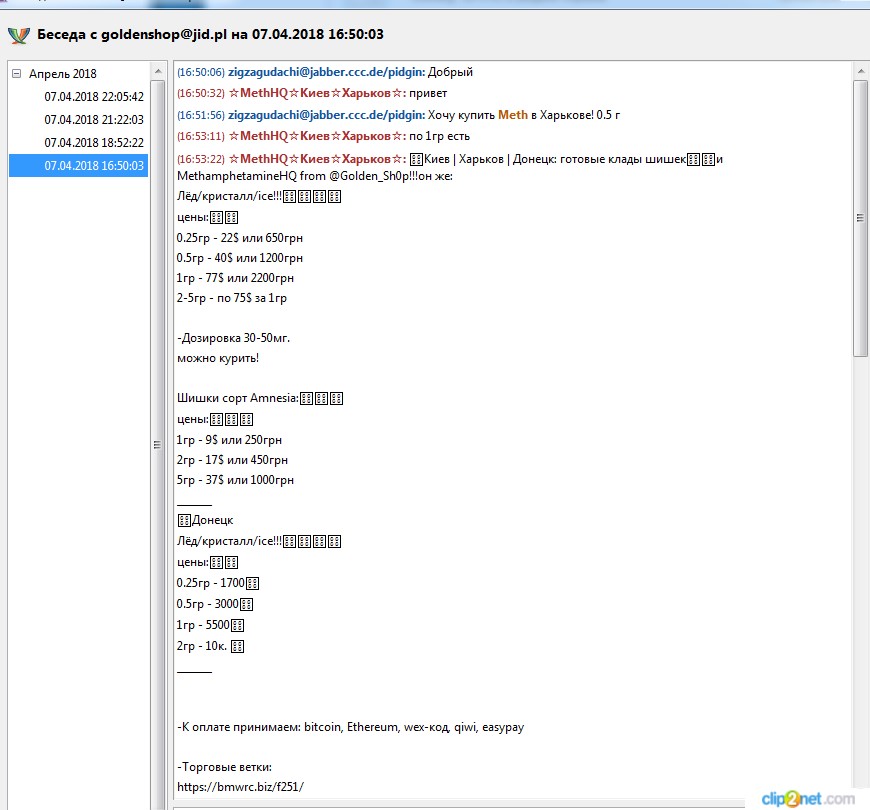Viewport: 870px width, 810px height.
Task: Select the "Апрель 2018" month group label
Action: coord(62,74)
